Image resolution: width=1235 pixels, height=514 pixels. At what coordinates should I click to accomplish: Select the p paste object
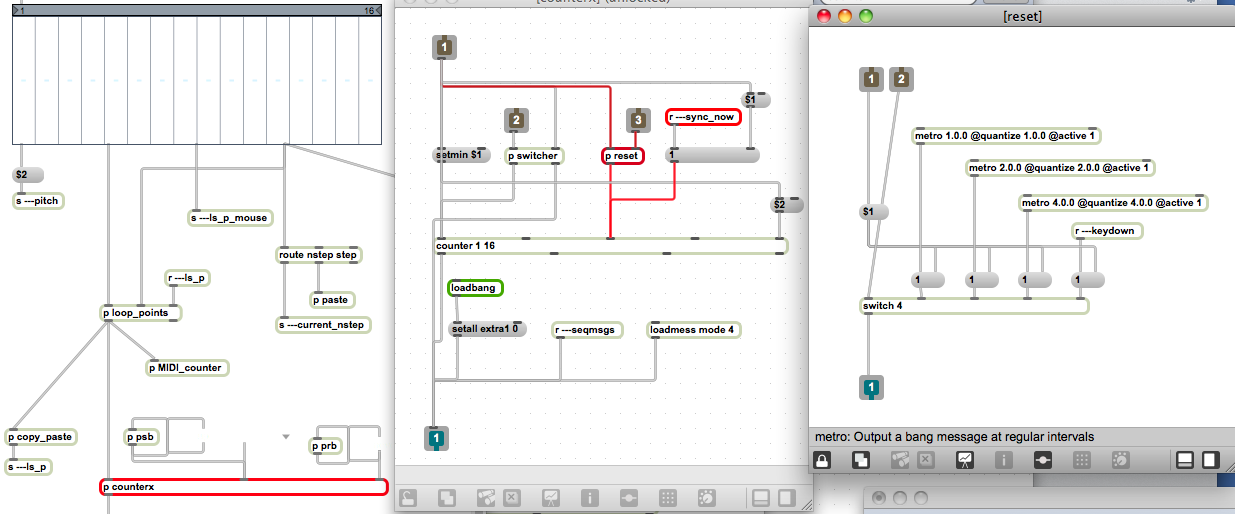coord(333,300)
